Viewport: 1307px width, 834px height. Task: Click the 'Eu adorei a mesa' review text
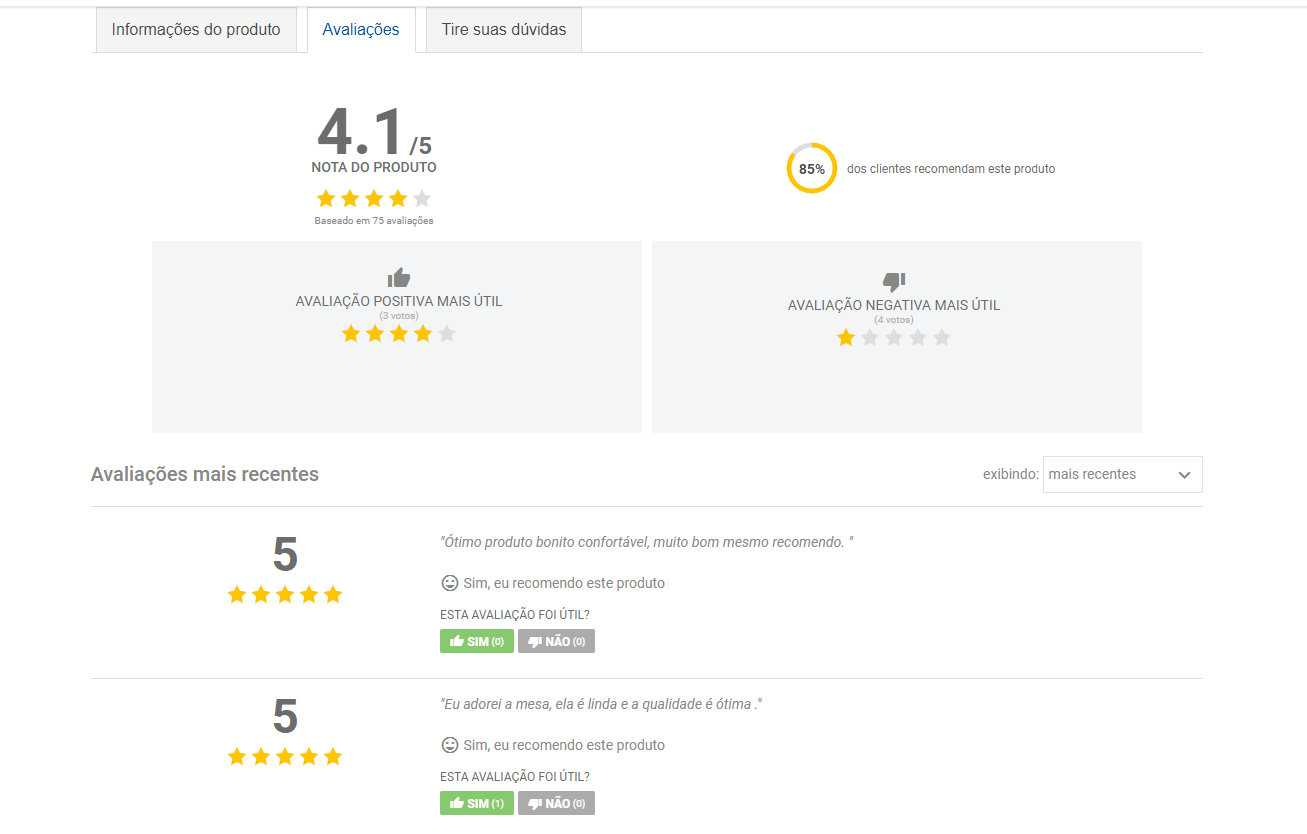pyautogui.click(x=600, y=704)
